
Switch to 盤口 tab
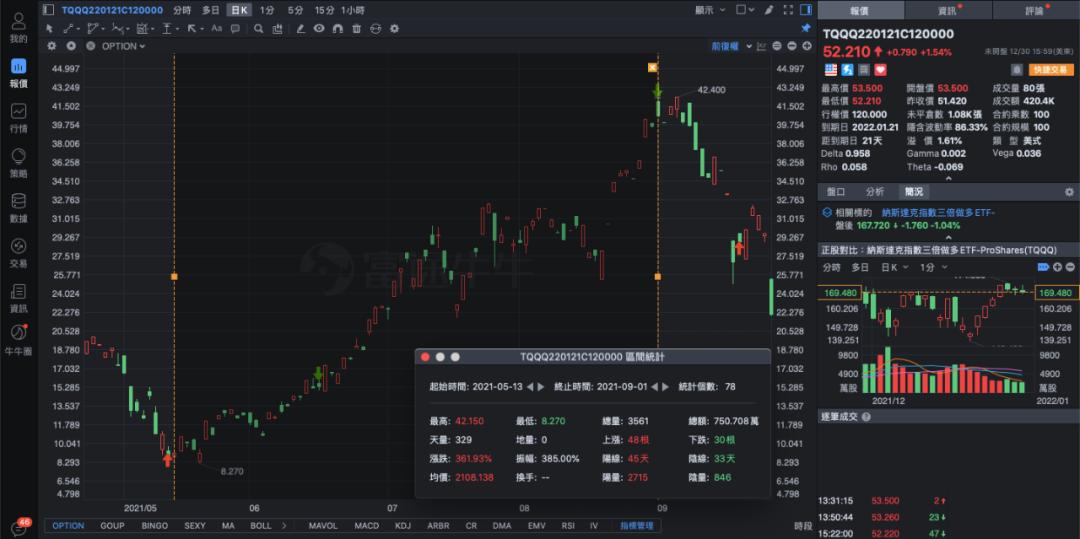coord(835,192)
